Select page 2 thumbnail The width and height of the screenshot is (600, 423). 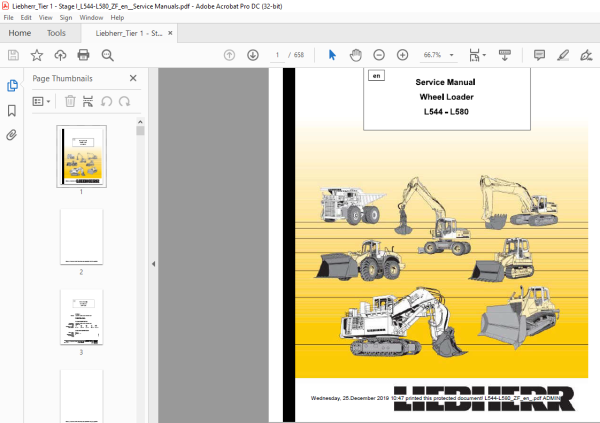(x=82, y=237)
